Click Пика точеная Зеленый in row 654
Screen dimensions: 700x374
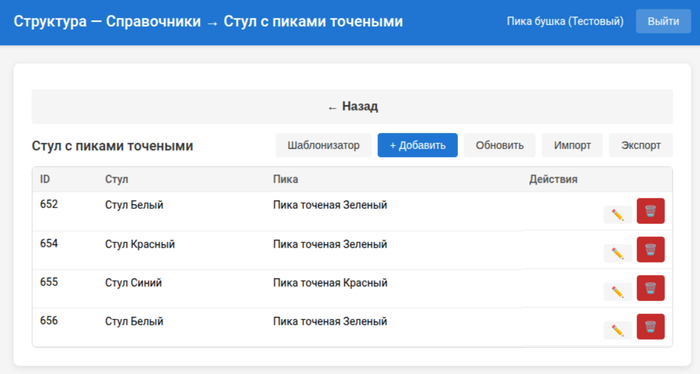pos(330,244)
